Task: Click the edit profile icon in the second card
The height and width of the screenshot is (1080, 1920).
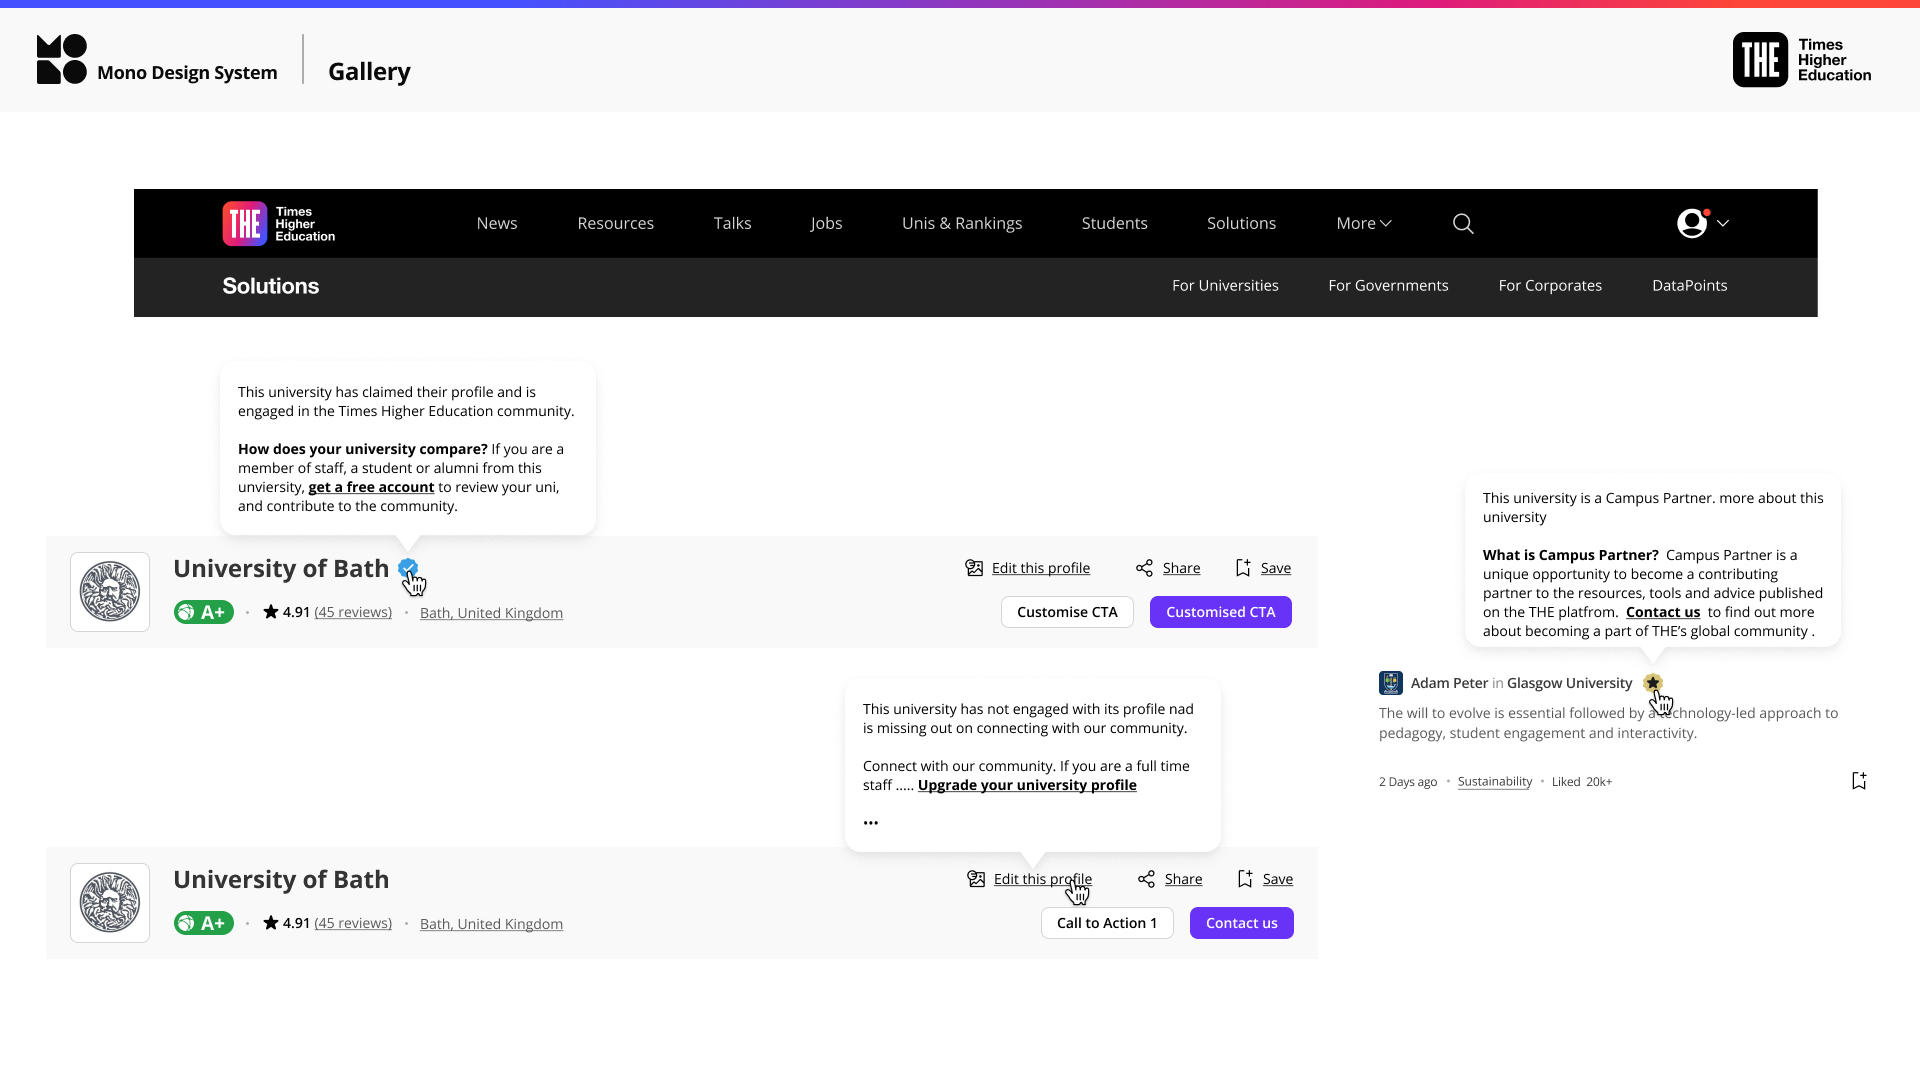Action: [x=976, y=879]
